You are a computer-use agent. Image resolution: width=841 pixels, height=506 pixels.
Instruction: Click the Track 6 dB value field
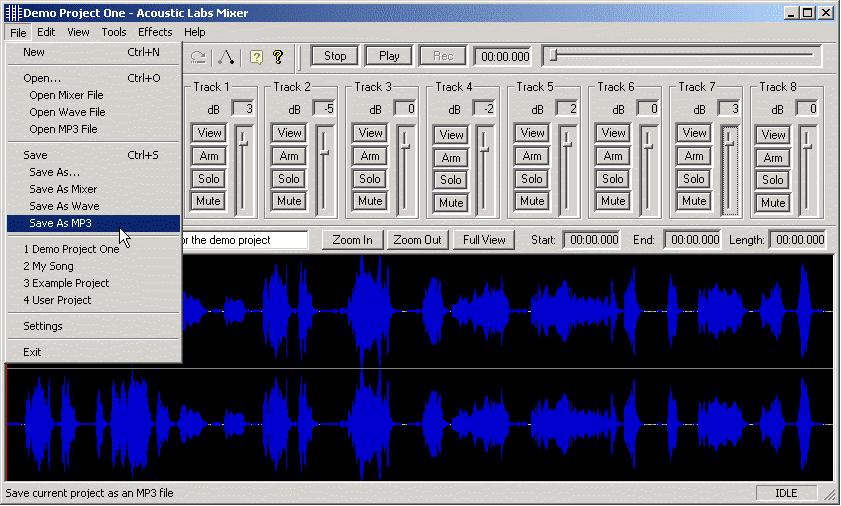648,108
